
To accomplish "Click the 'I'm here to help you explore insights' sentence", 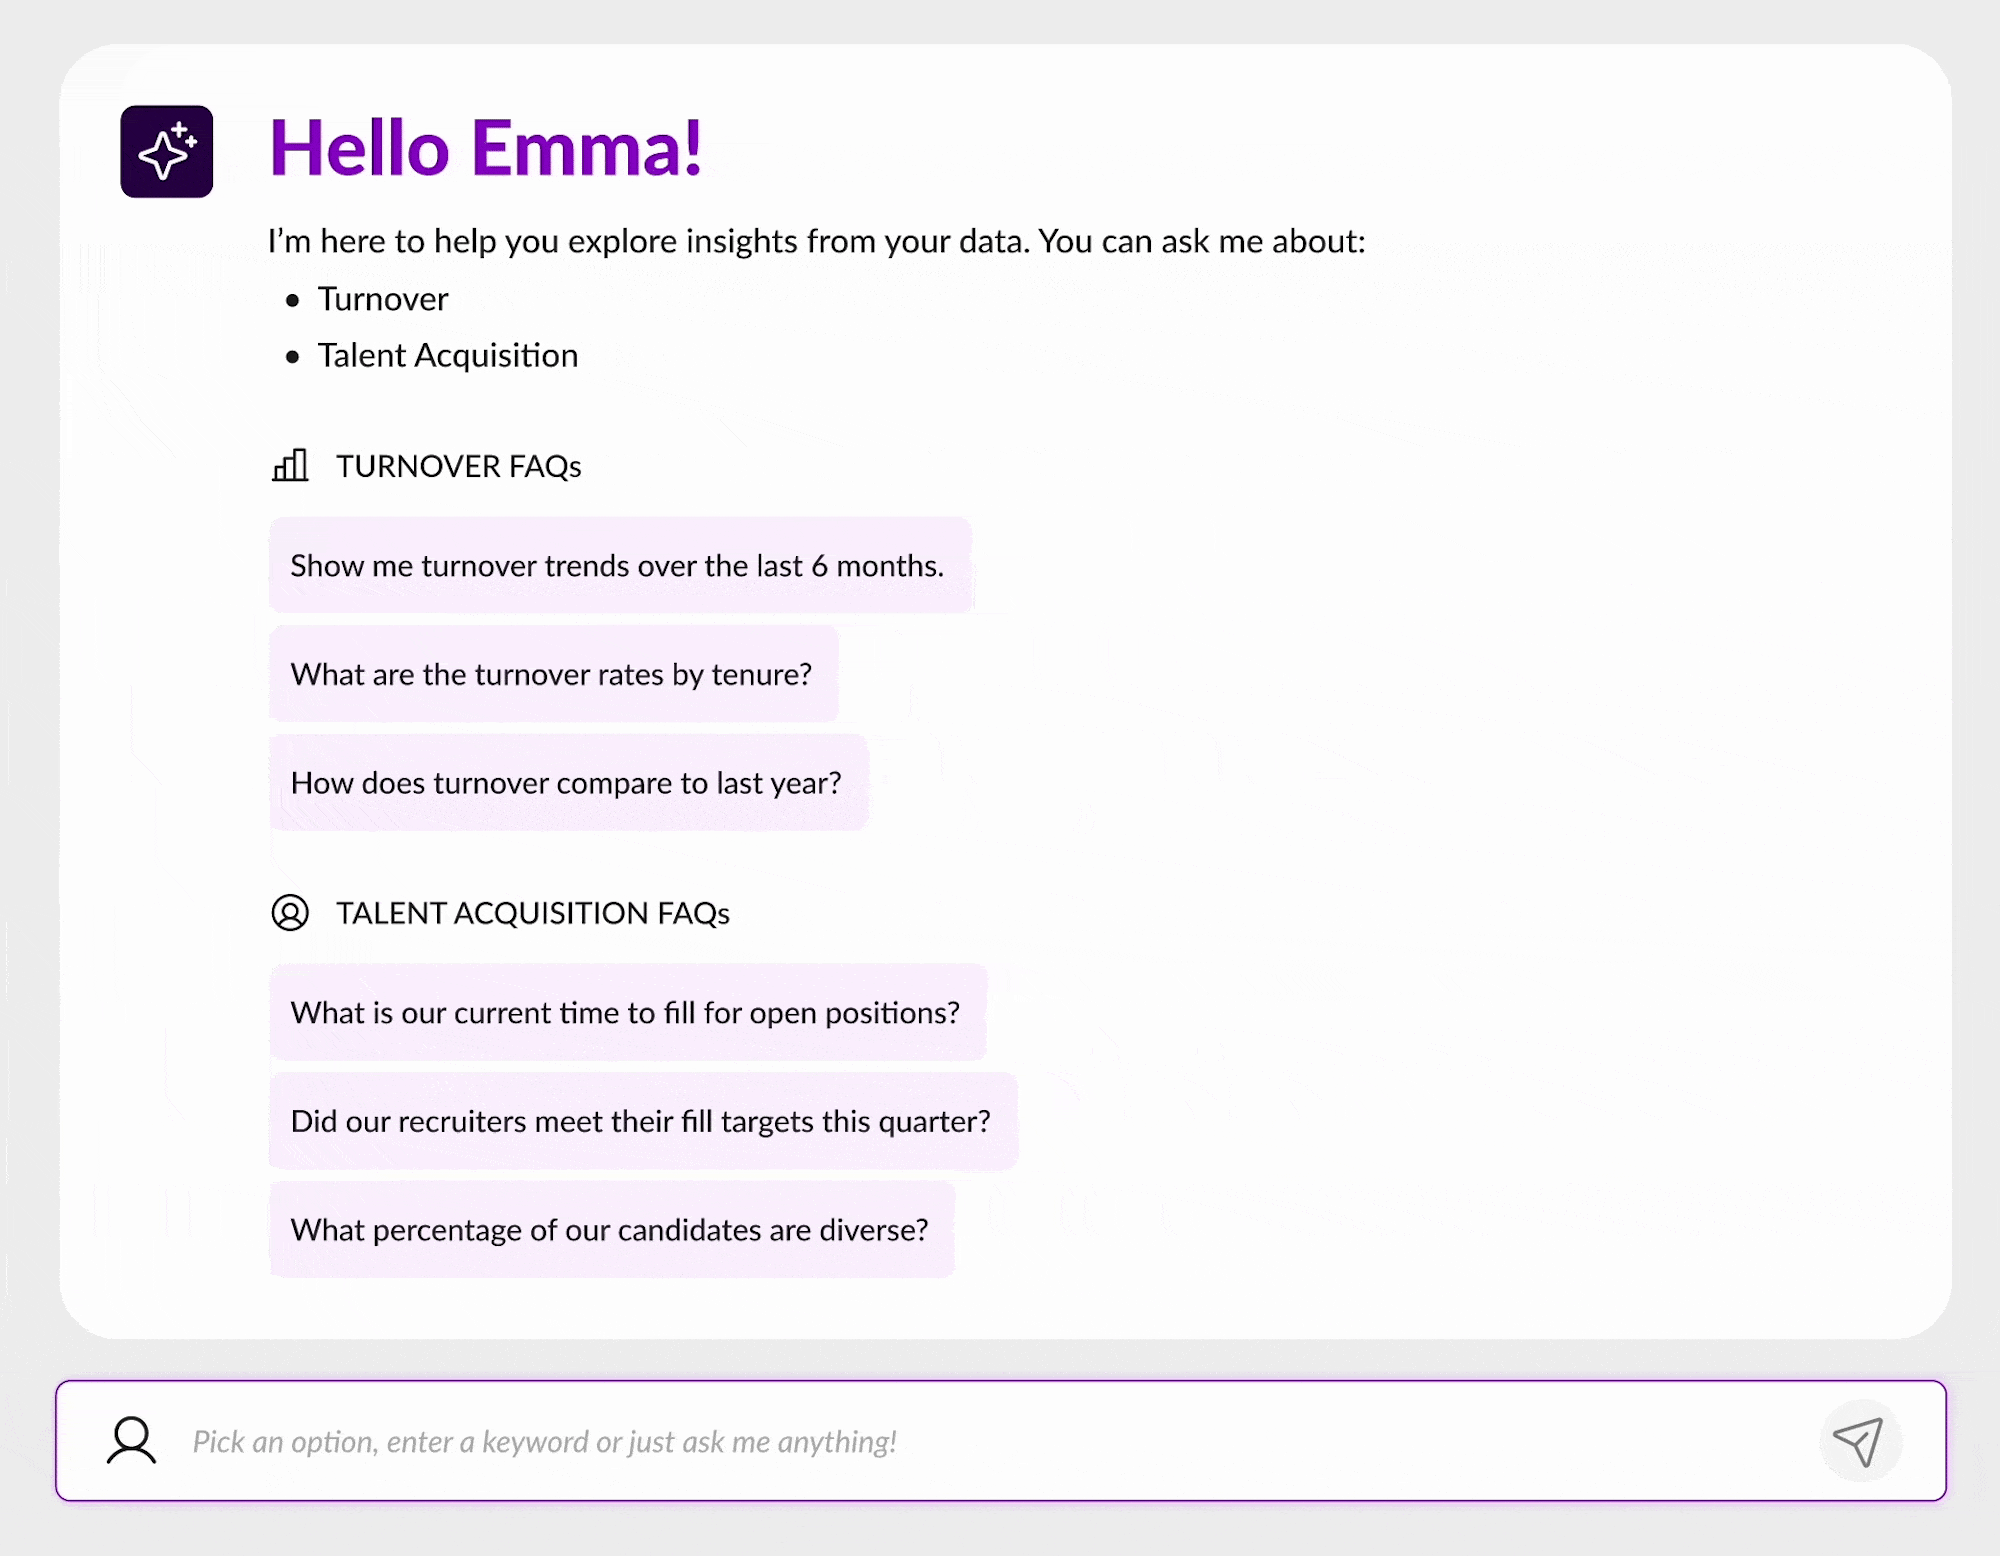I will 816,241.
